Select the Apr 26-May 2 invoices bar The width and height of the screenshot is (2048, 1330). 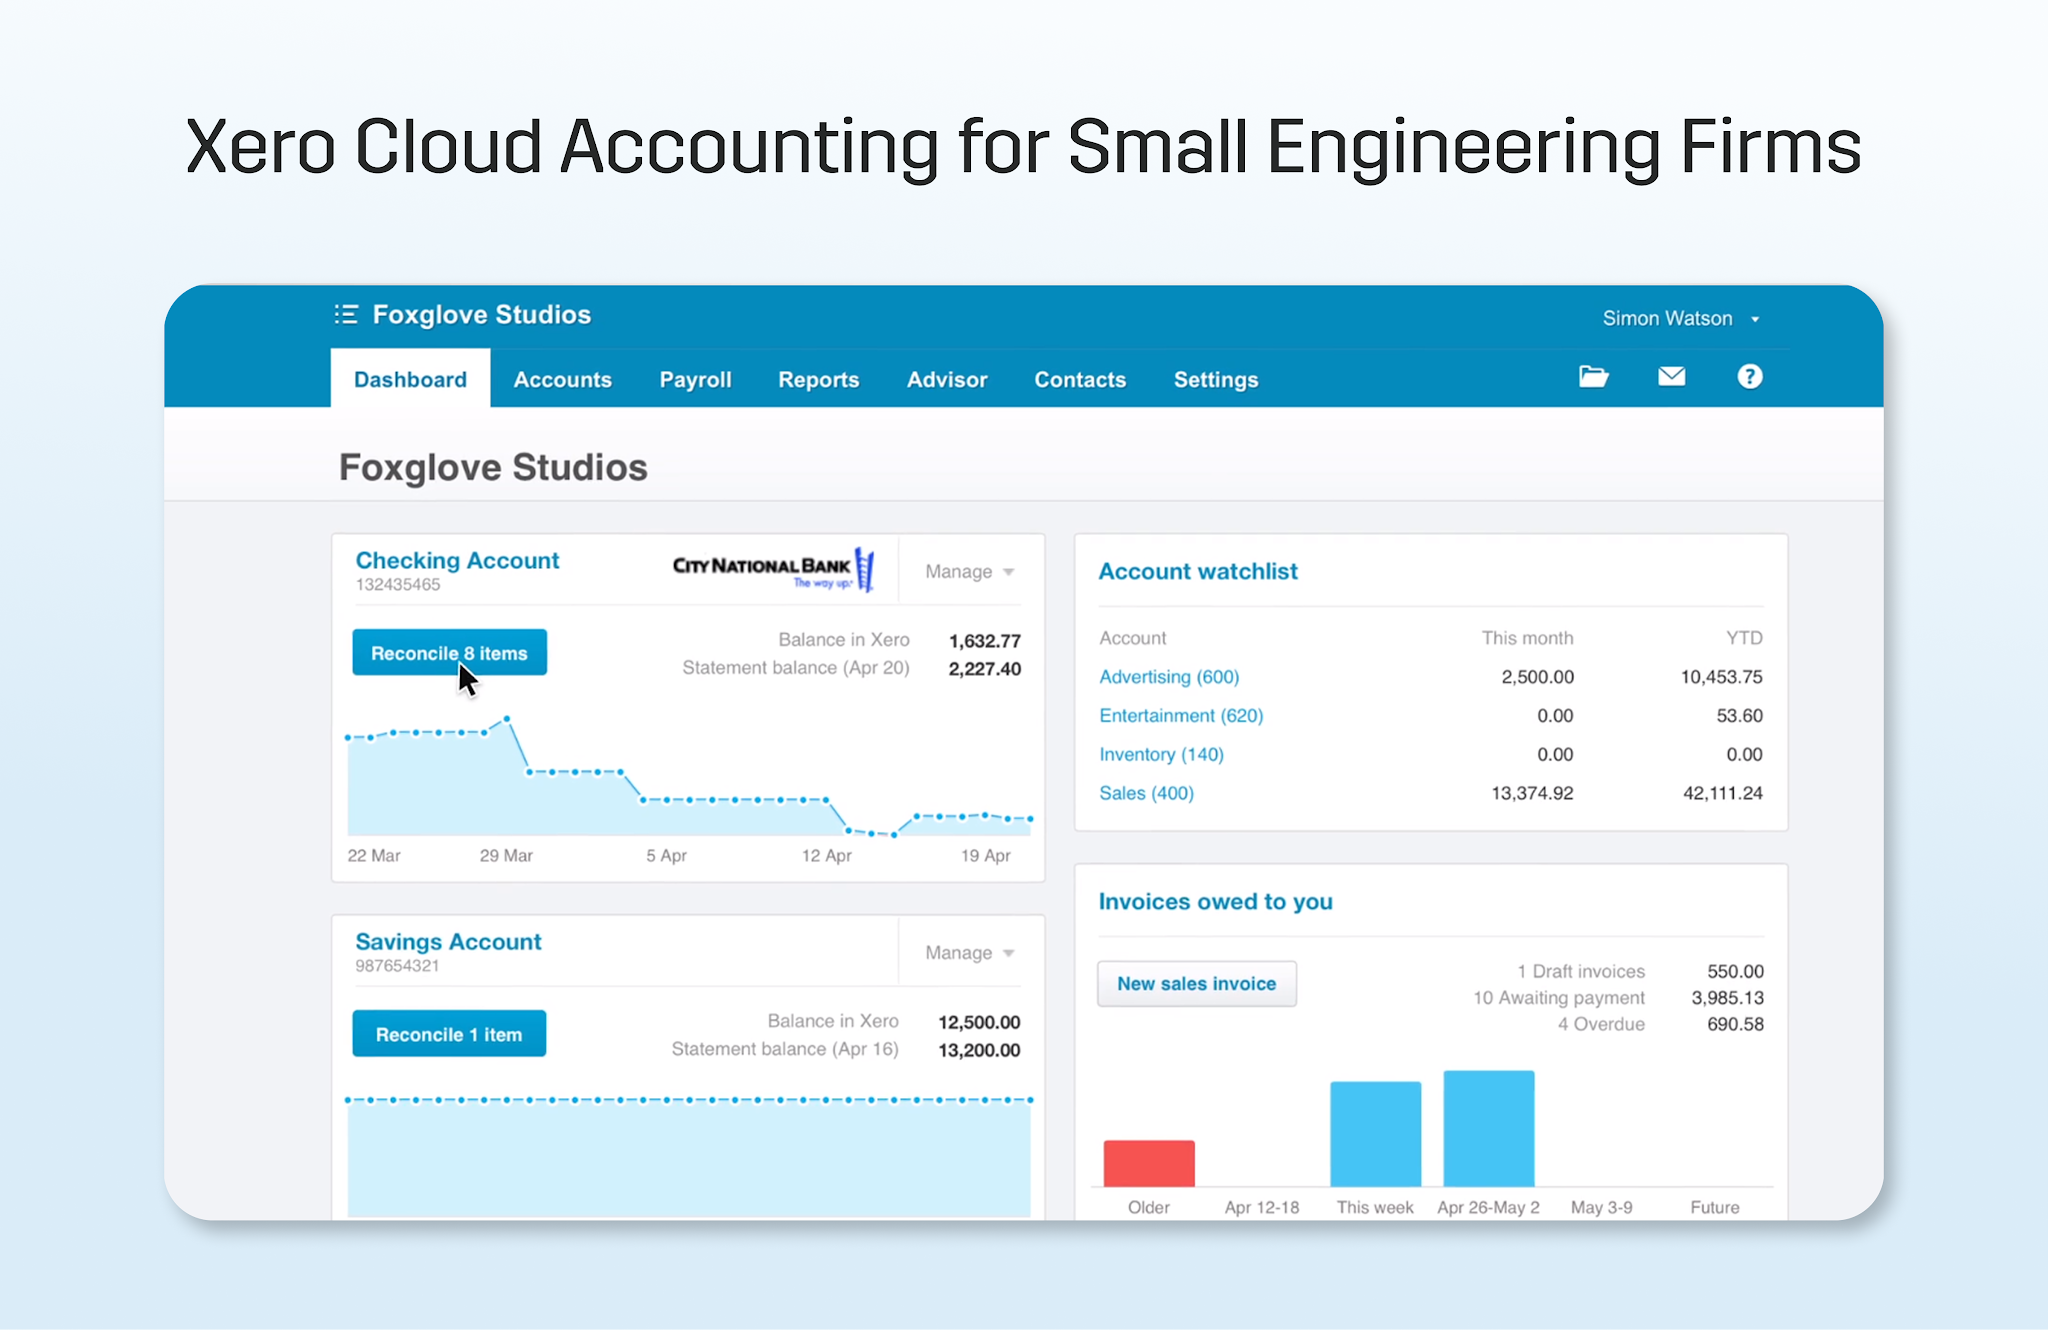tap(1488, 1129)
